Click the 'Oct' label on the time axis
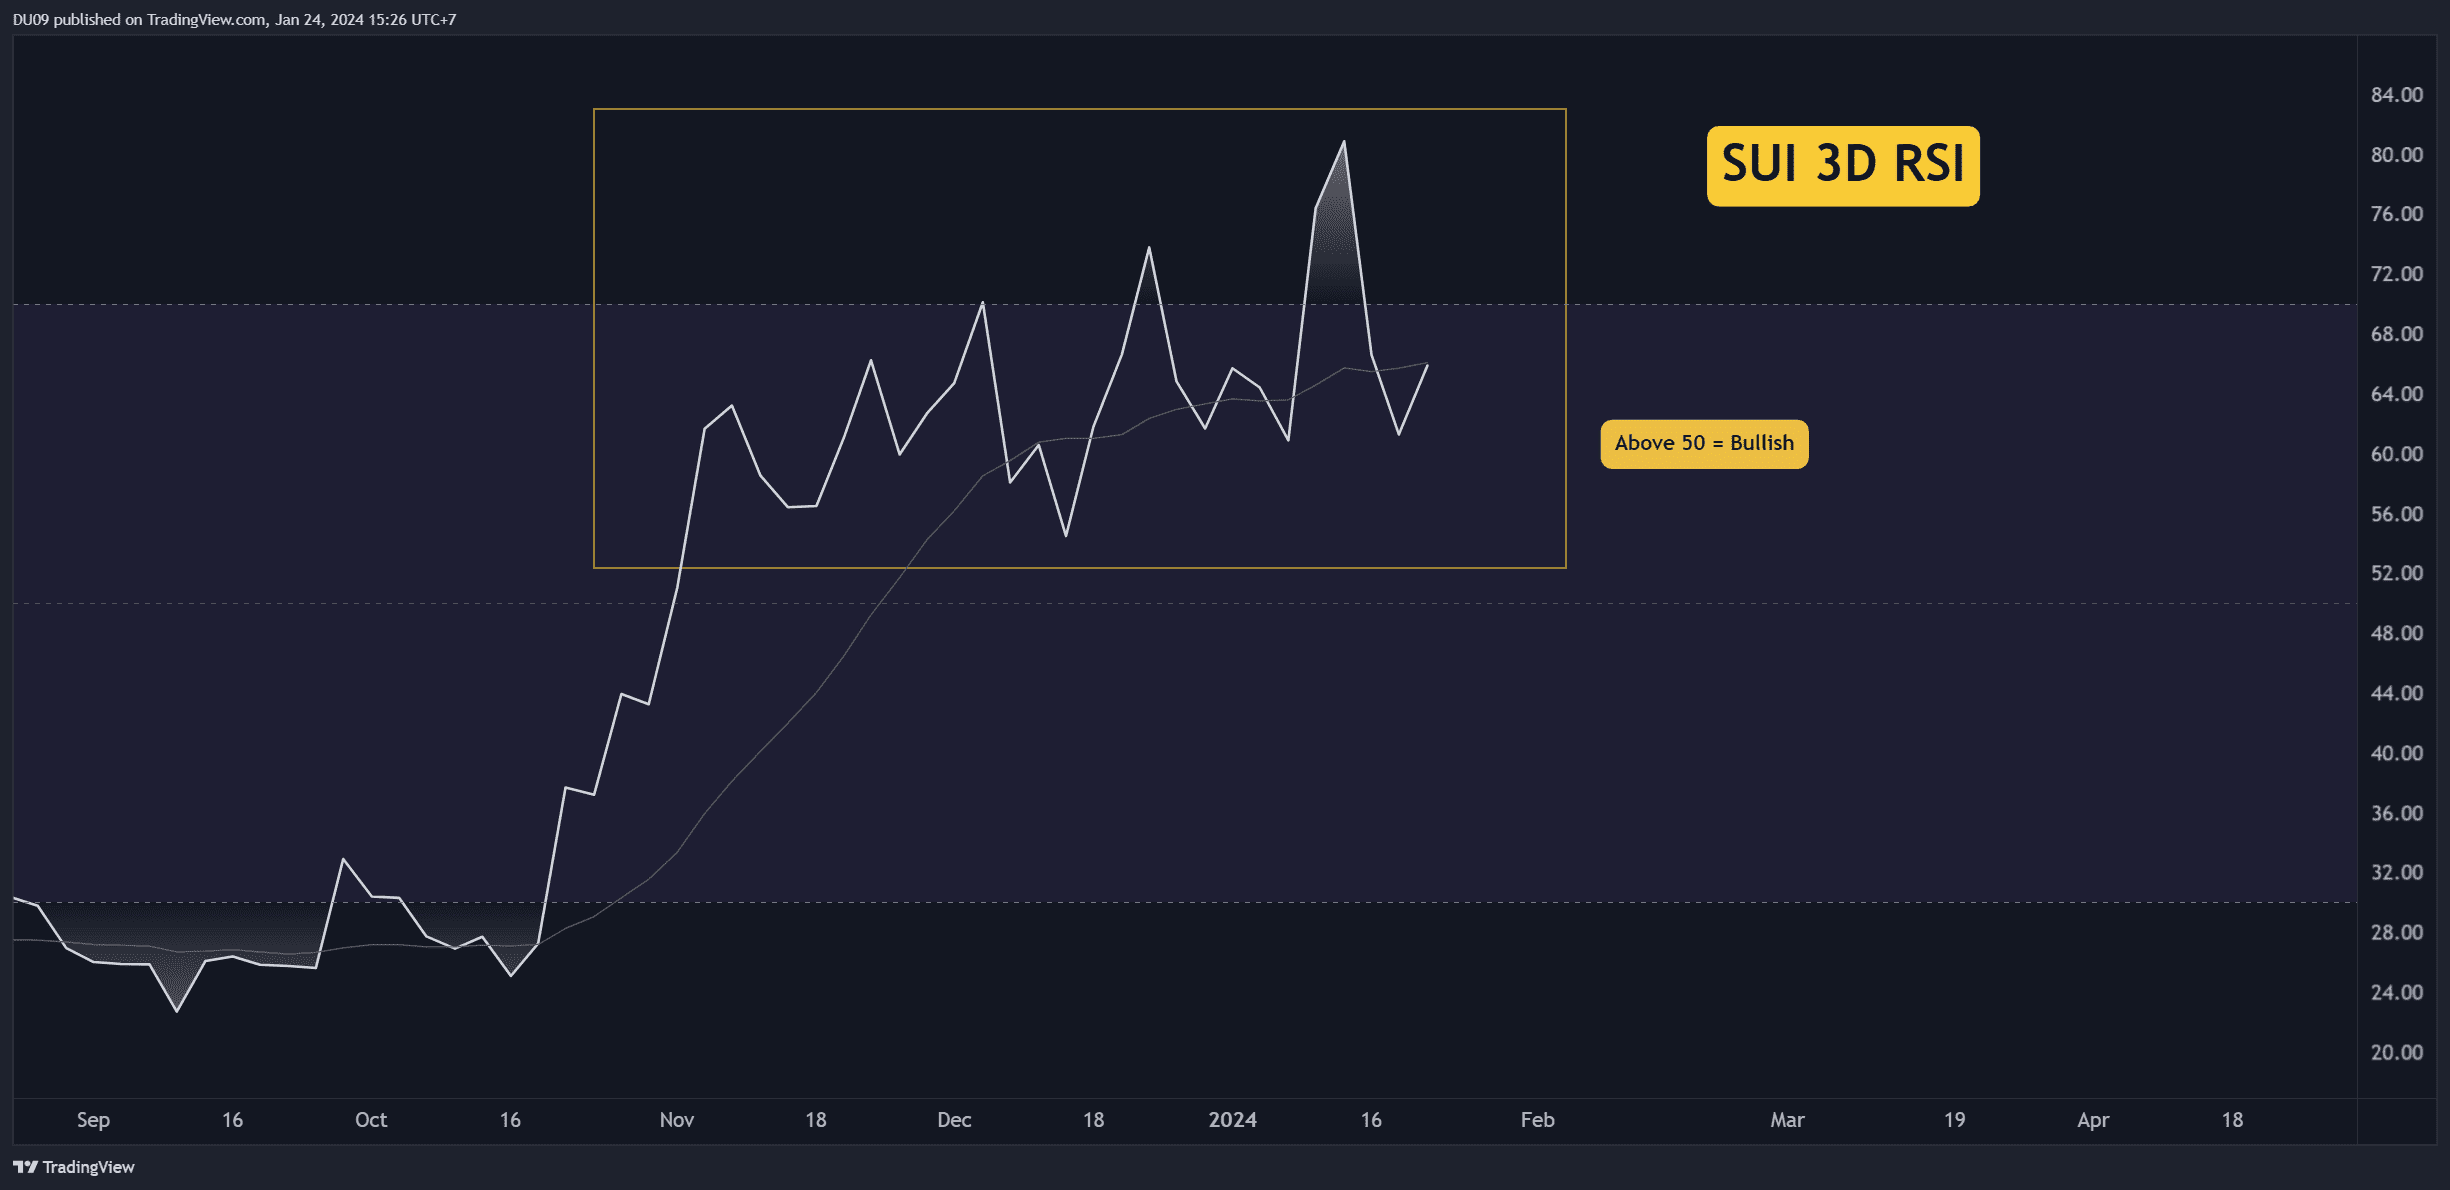The width and height of the screenshot is (2450, 1190). (x=371, y=1120)
